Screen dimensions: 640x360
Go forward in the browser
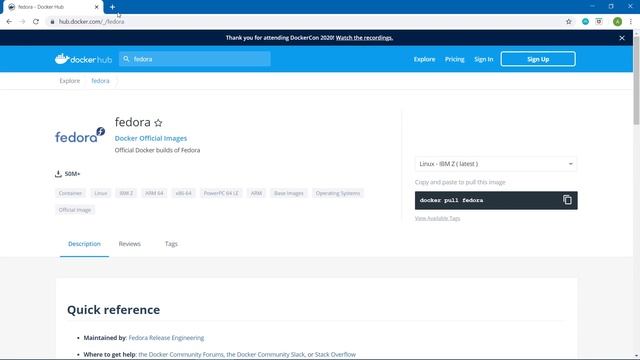22,22
